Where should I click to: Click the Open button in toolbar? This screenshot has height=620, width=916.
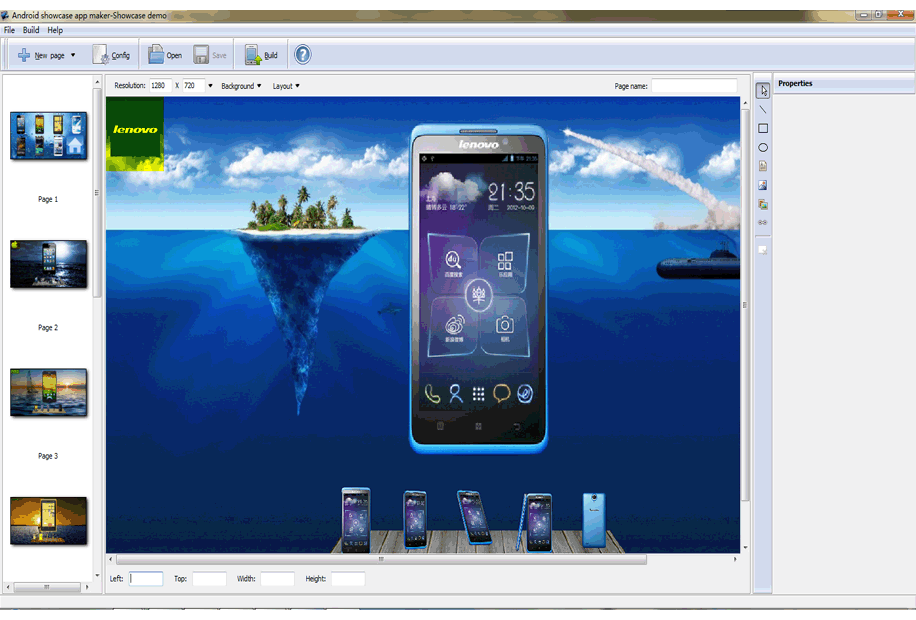point(165,55)
